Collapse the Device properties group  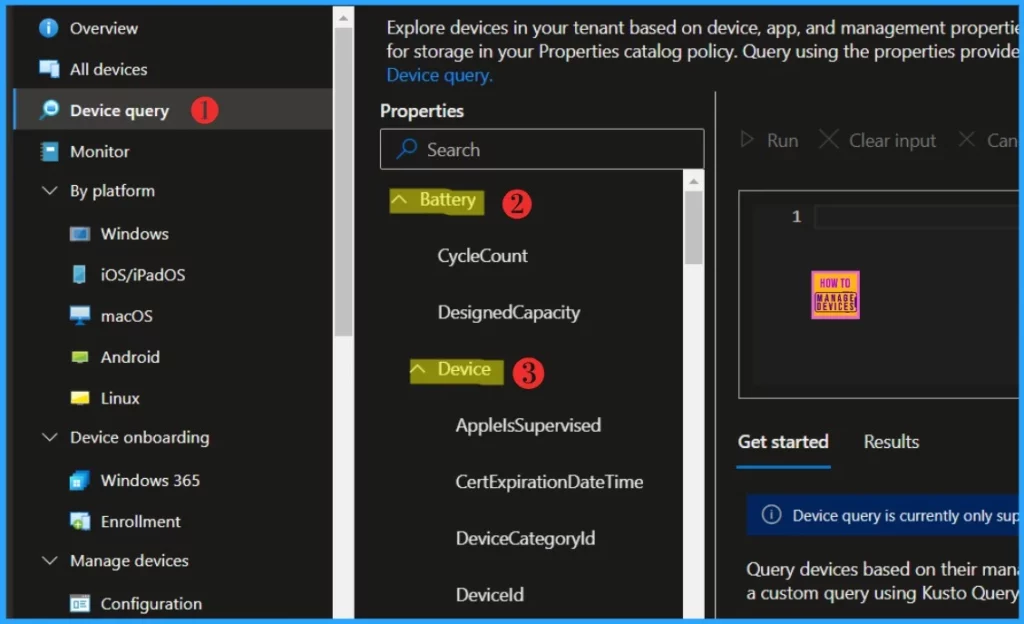pyautogui.click(x=418, y=370)
